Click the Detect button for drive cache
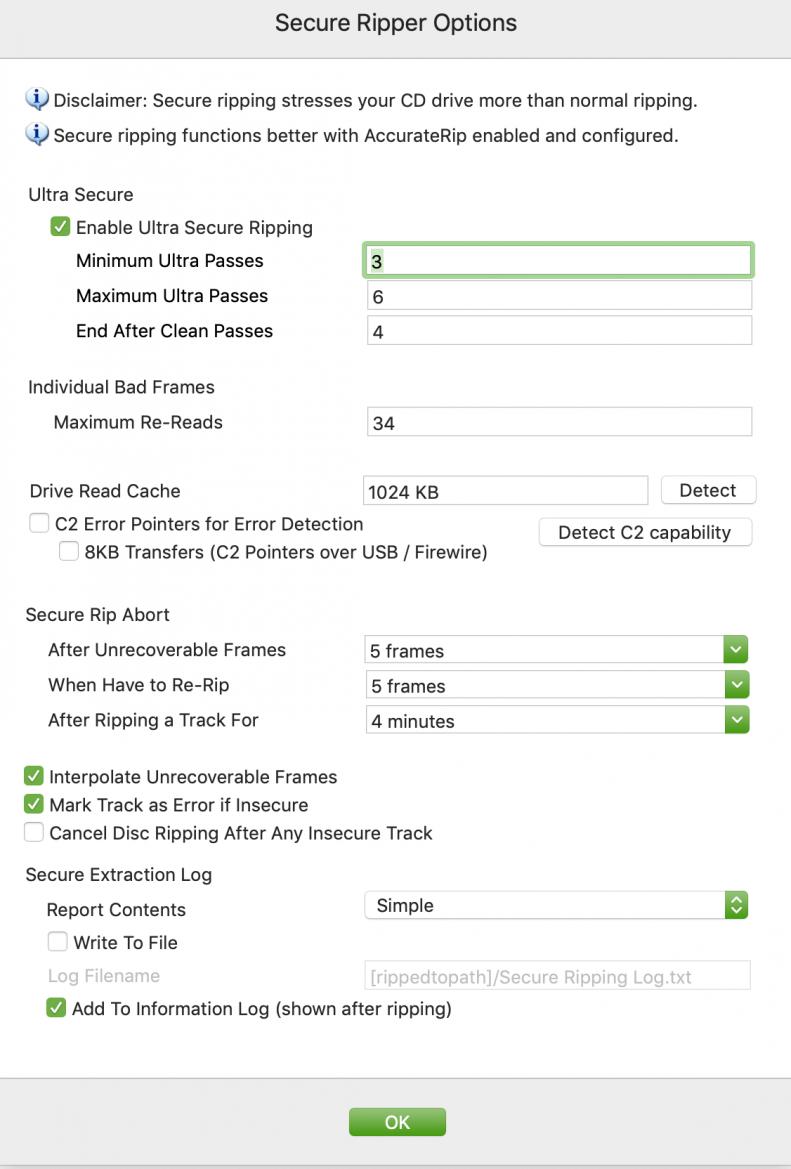 [x=708, y=490]
